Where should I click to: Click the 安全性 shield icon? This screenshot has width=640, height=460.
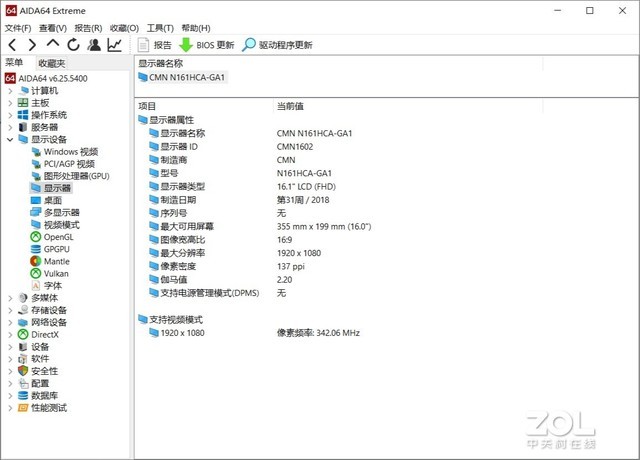click(23, 371)
